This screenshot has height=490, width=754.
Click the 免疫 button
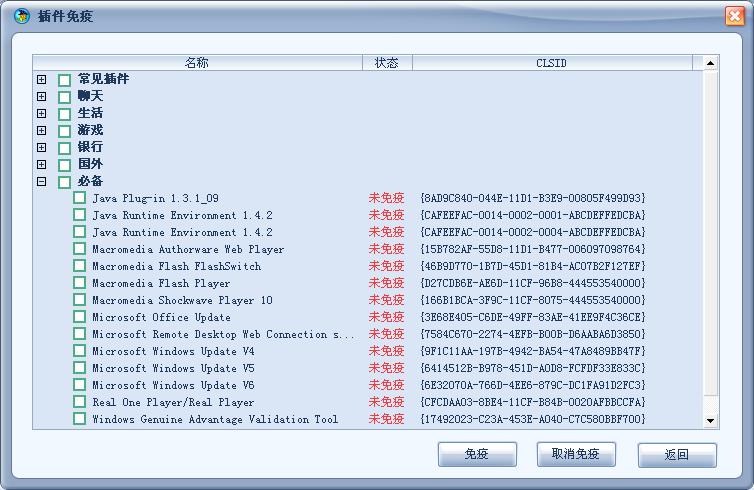[x=477, y=454]
